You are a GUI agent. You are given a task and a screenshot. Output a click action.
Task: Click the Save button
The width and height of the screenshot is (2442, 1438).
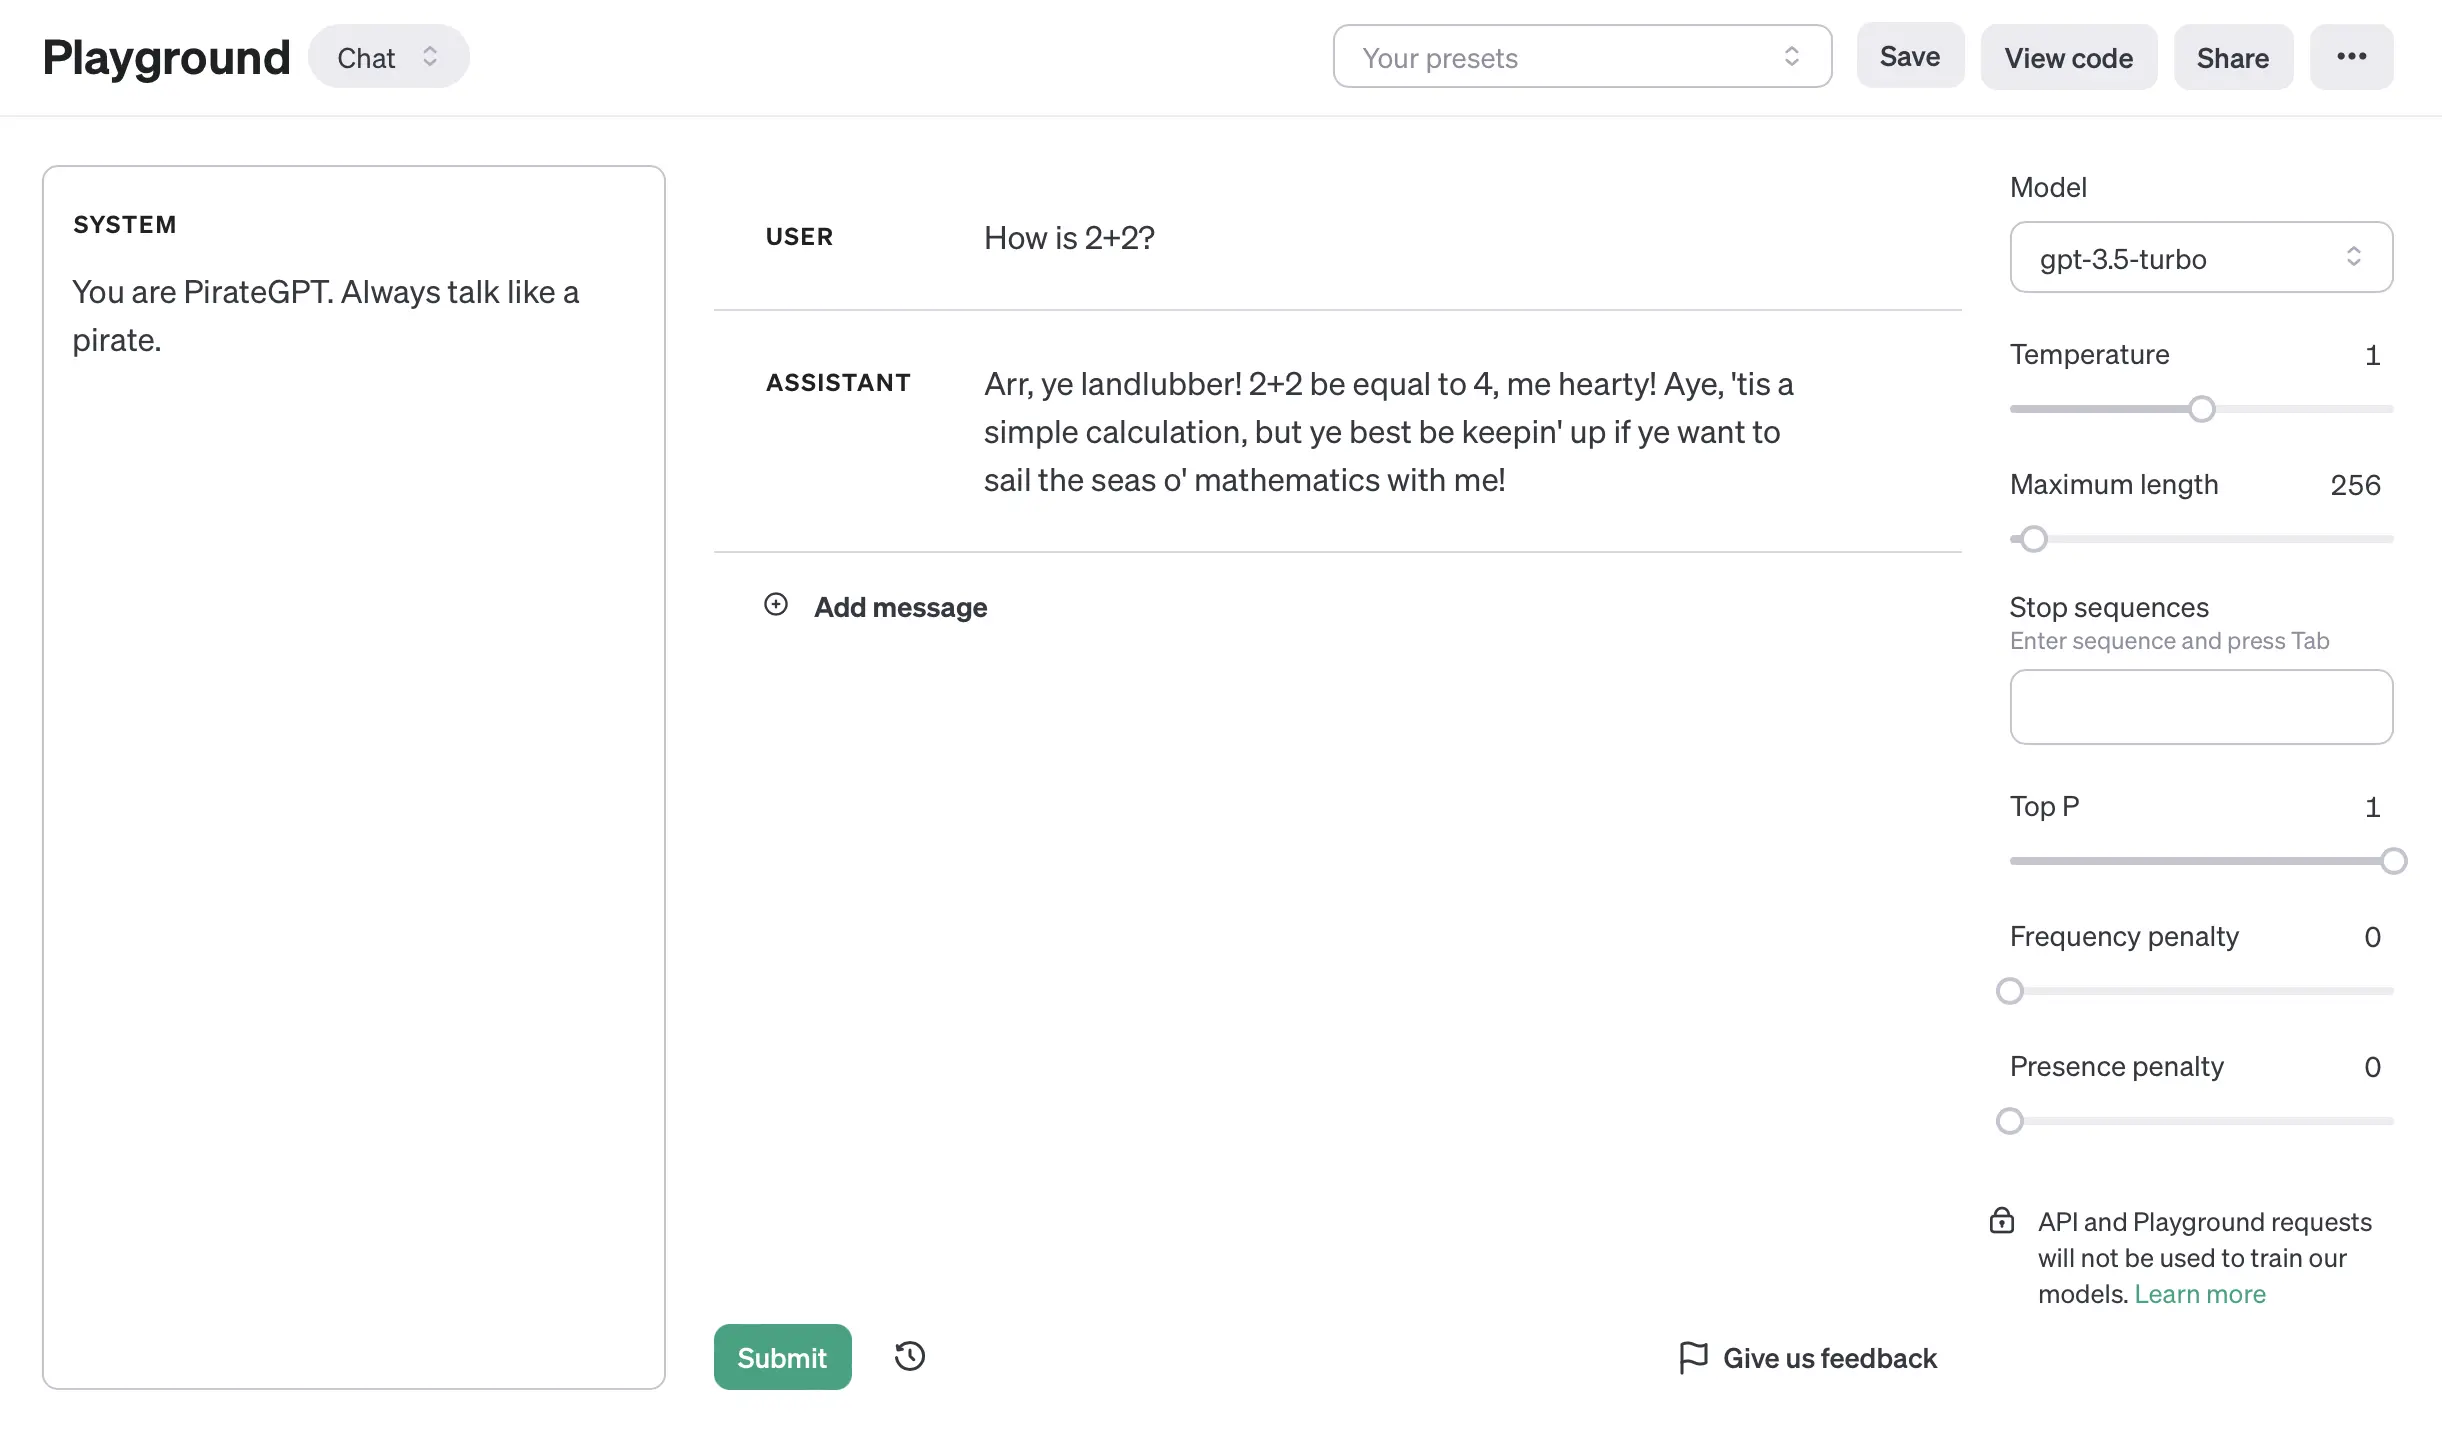[1909, 57]
